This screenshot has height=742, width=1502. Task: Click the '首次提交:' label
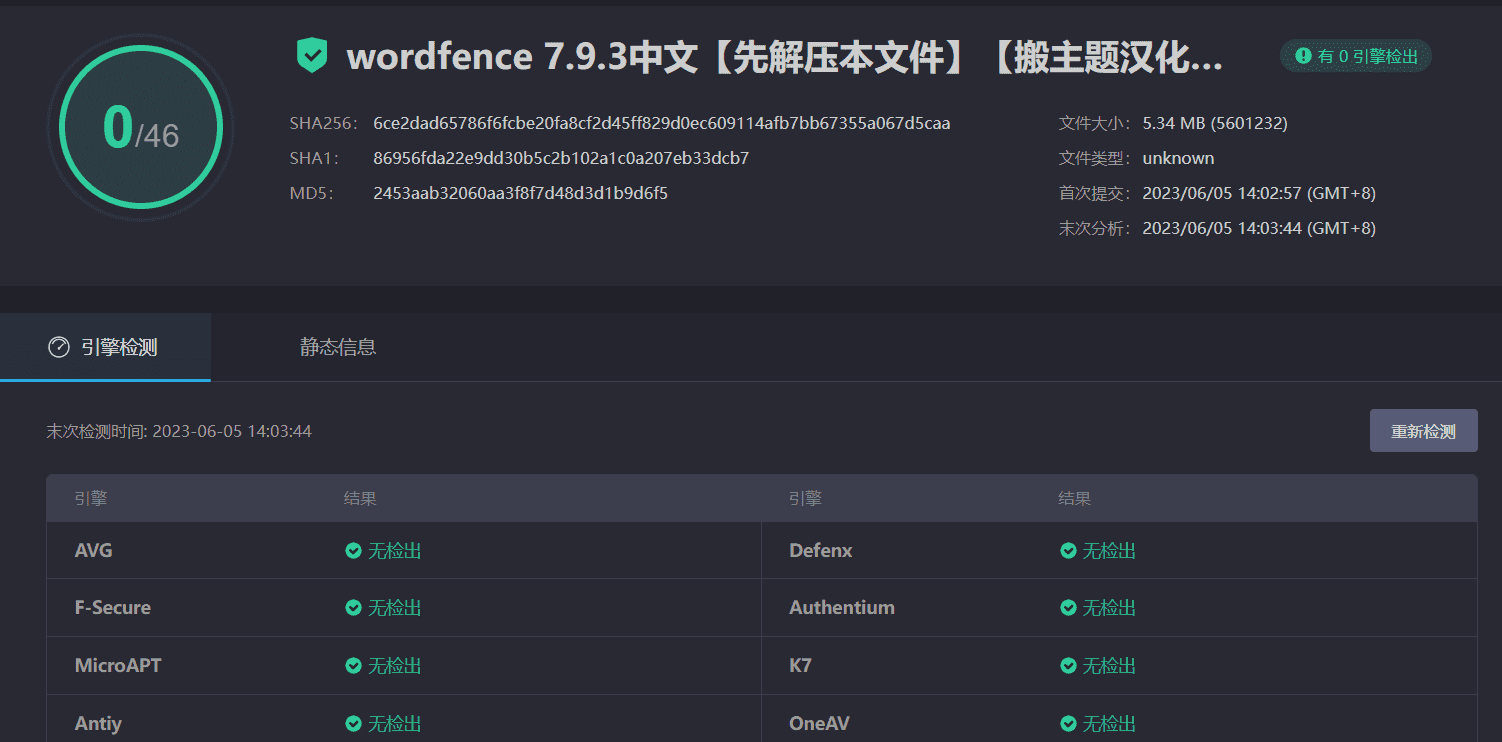click(1095, 193)
